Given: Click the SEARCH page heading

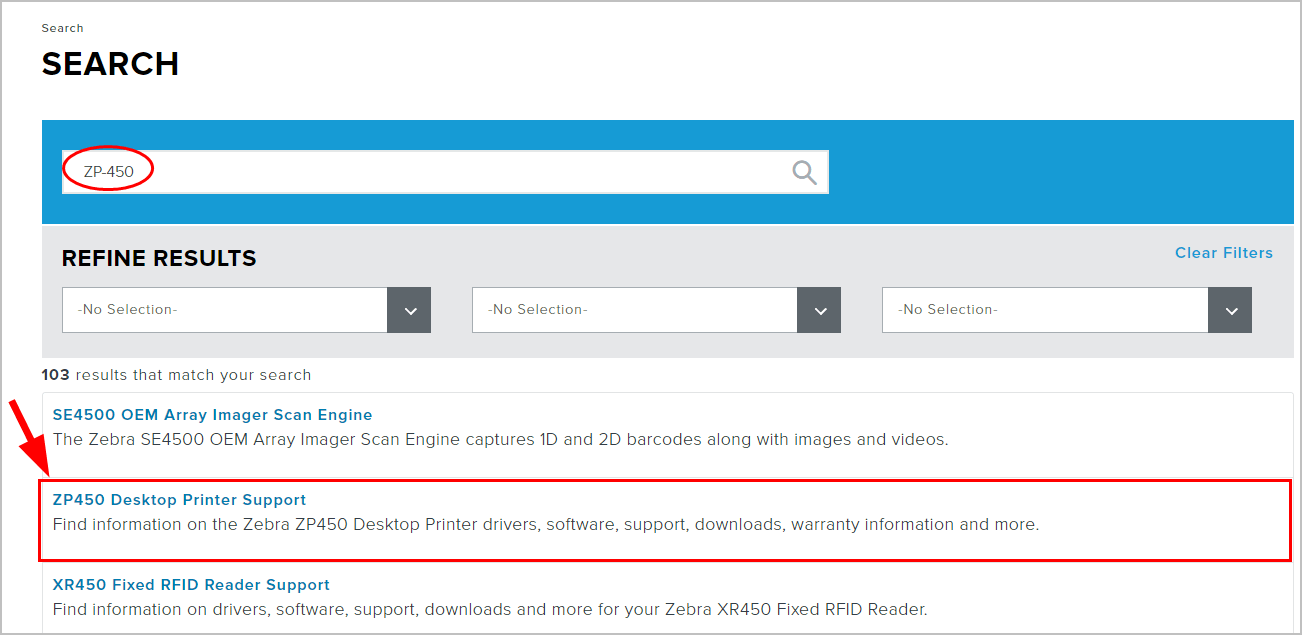Looking at the screenshot, I should (110, 64).
